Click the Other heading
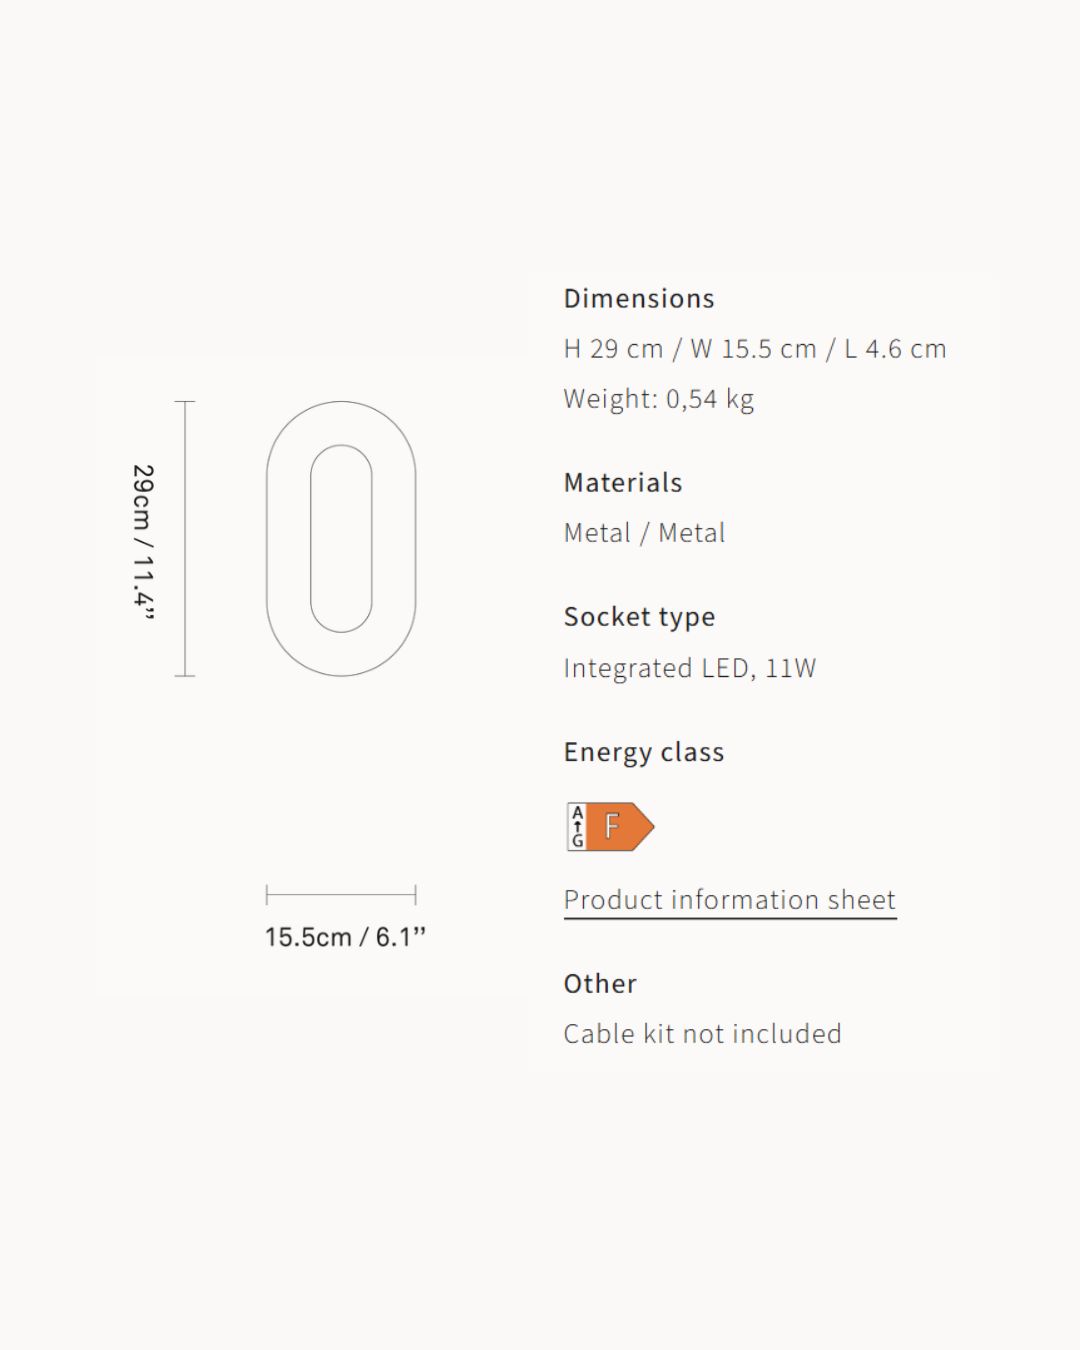 point(600,984)
